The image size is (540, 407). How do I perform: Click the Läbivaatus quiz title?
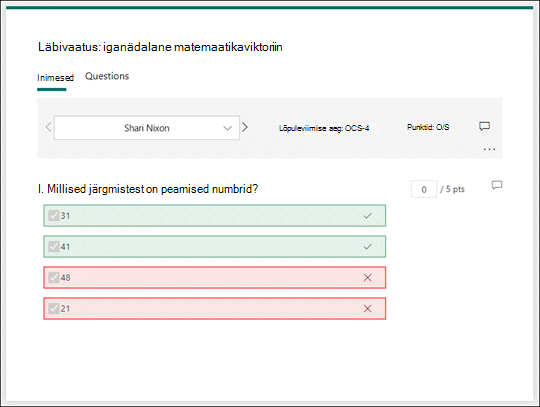pos(160,47)
